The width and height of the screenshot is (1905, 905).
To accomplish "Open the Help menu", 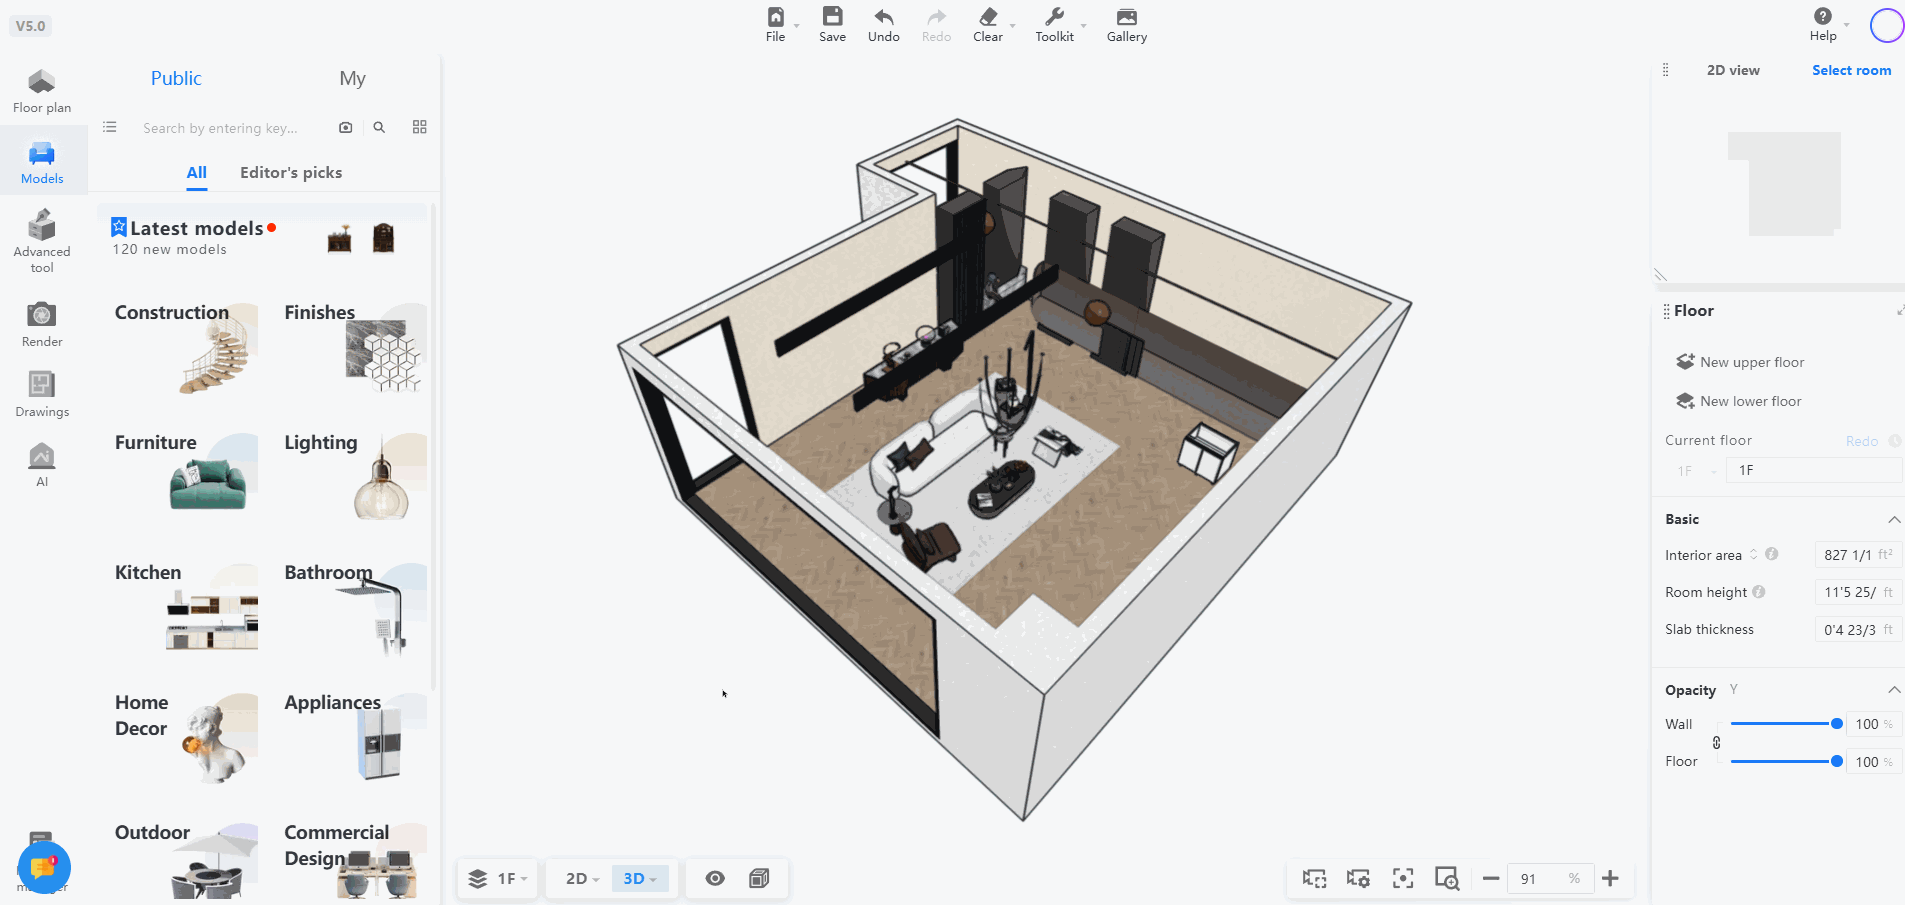I will click(x=1823, y=25).
